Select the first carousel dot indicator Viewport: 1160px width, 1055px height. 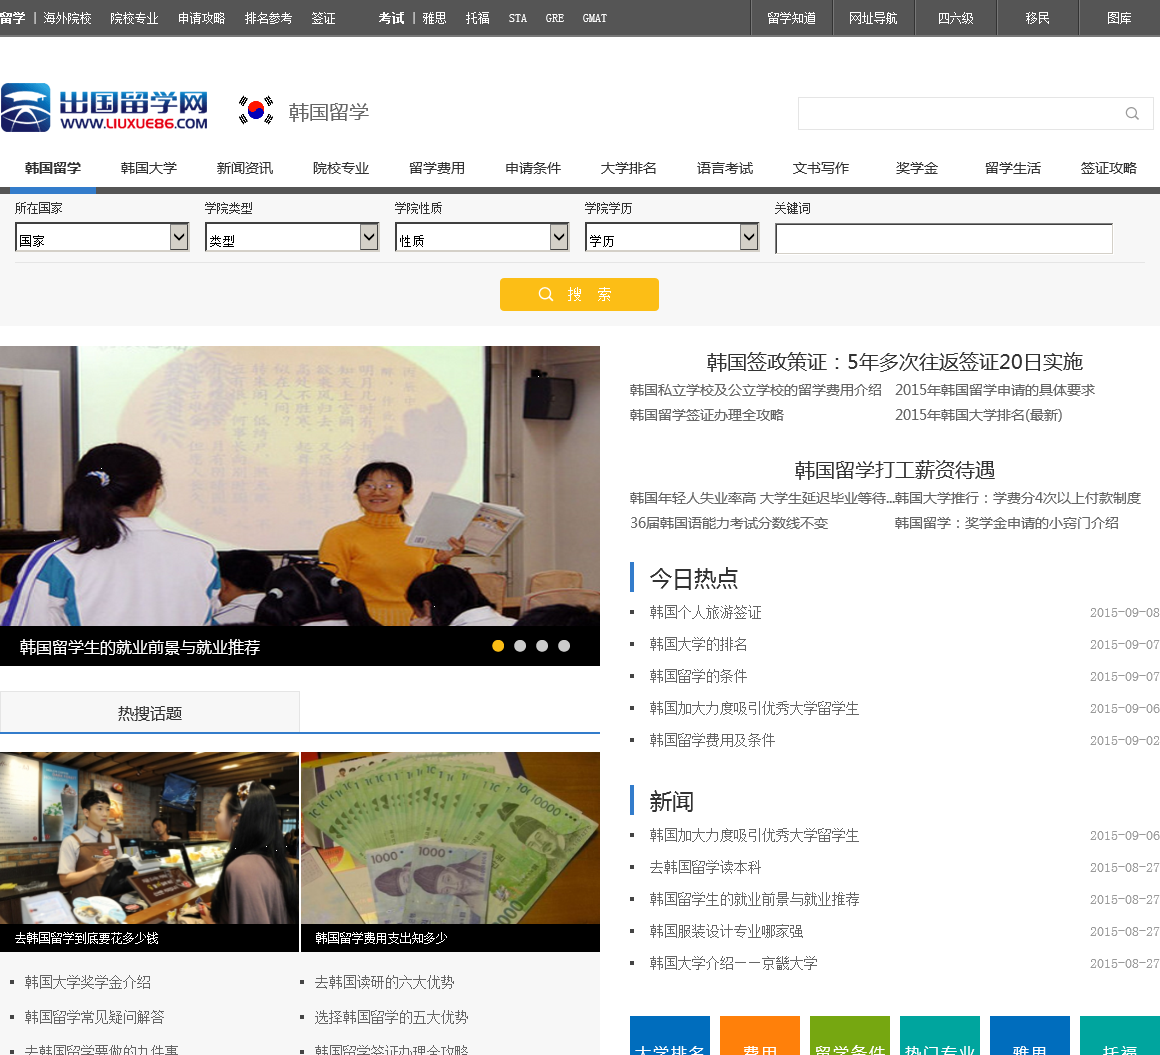pyautogui.click(x=498, y=646)
